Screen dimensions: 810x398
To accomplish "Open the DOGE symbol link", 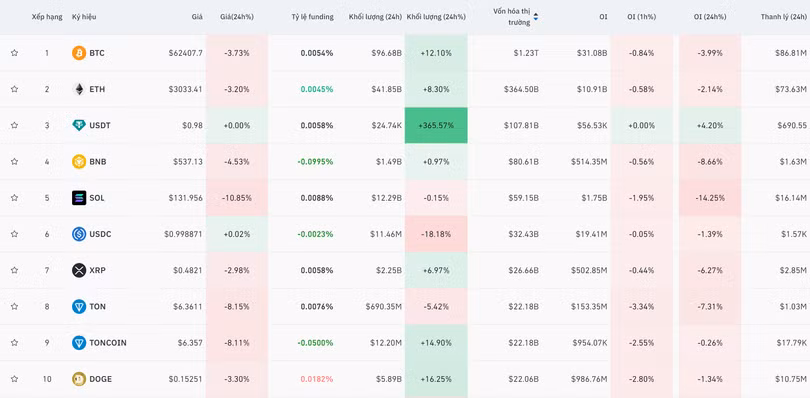I will (x=100, y=379).
